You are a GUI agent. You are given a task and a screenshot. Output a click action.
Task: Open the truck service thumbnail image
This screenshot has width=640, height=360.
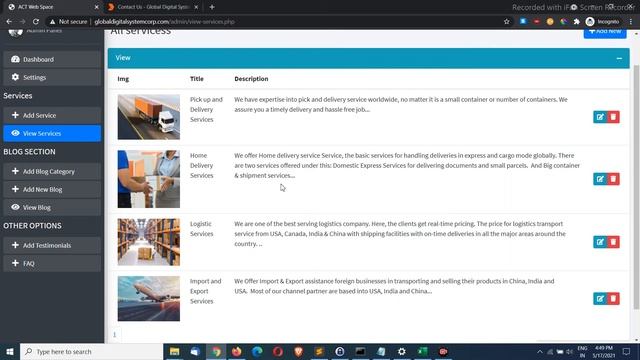point(149,117)
